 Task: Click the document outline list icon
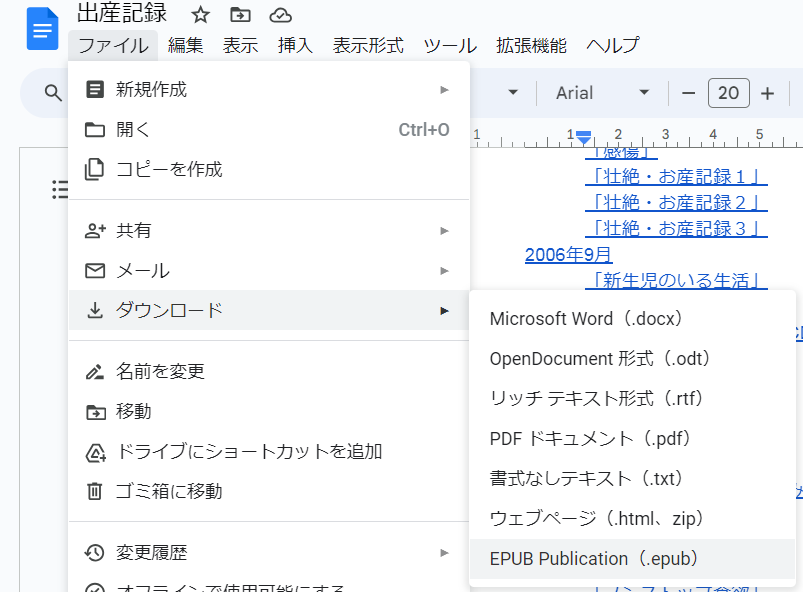[60, 189]
